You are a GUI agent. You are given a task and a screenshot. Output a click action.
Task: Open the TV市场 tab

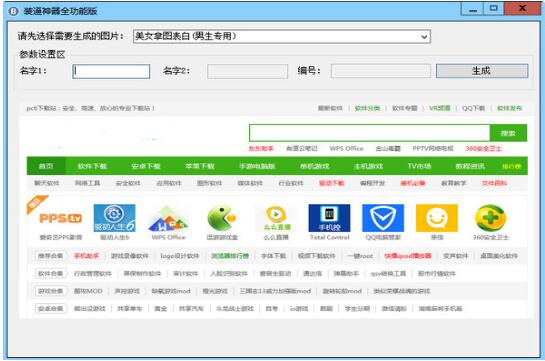[420, 166]
